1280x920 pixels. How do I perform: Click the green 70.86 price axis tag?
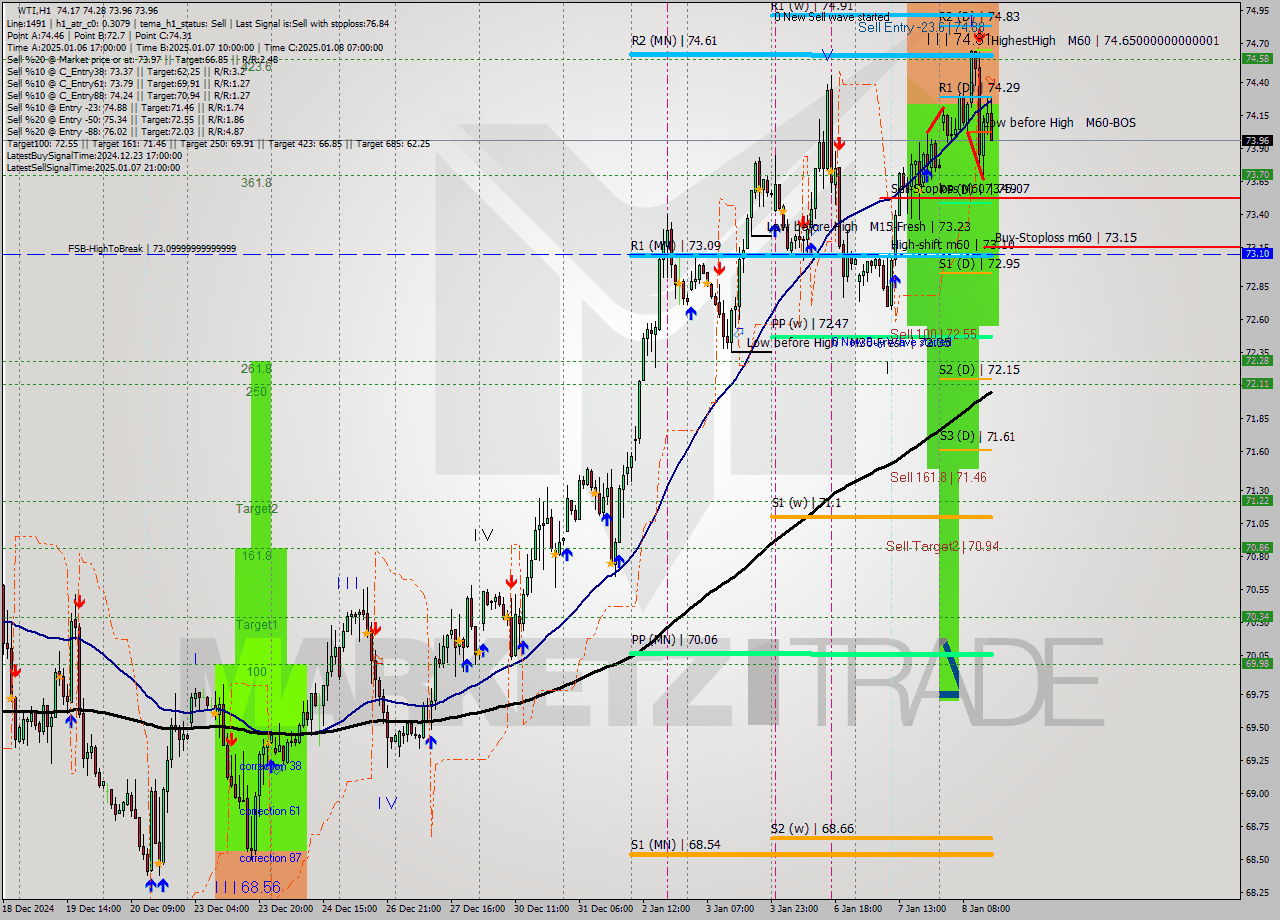1257,548
